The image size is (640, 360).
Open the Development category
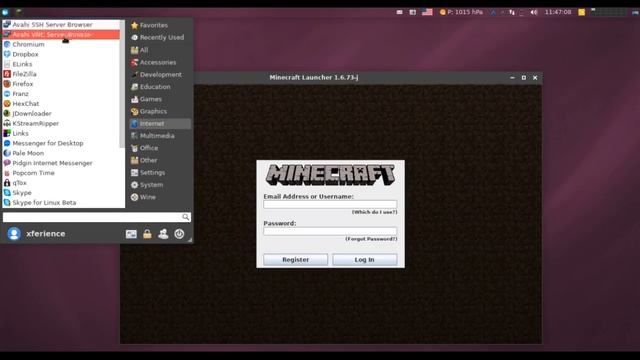(160, 75)
